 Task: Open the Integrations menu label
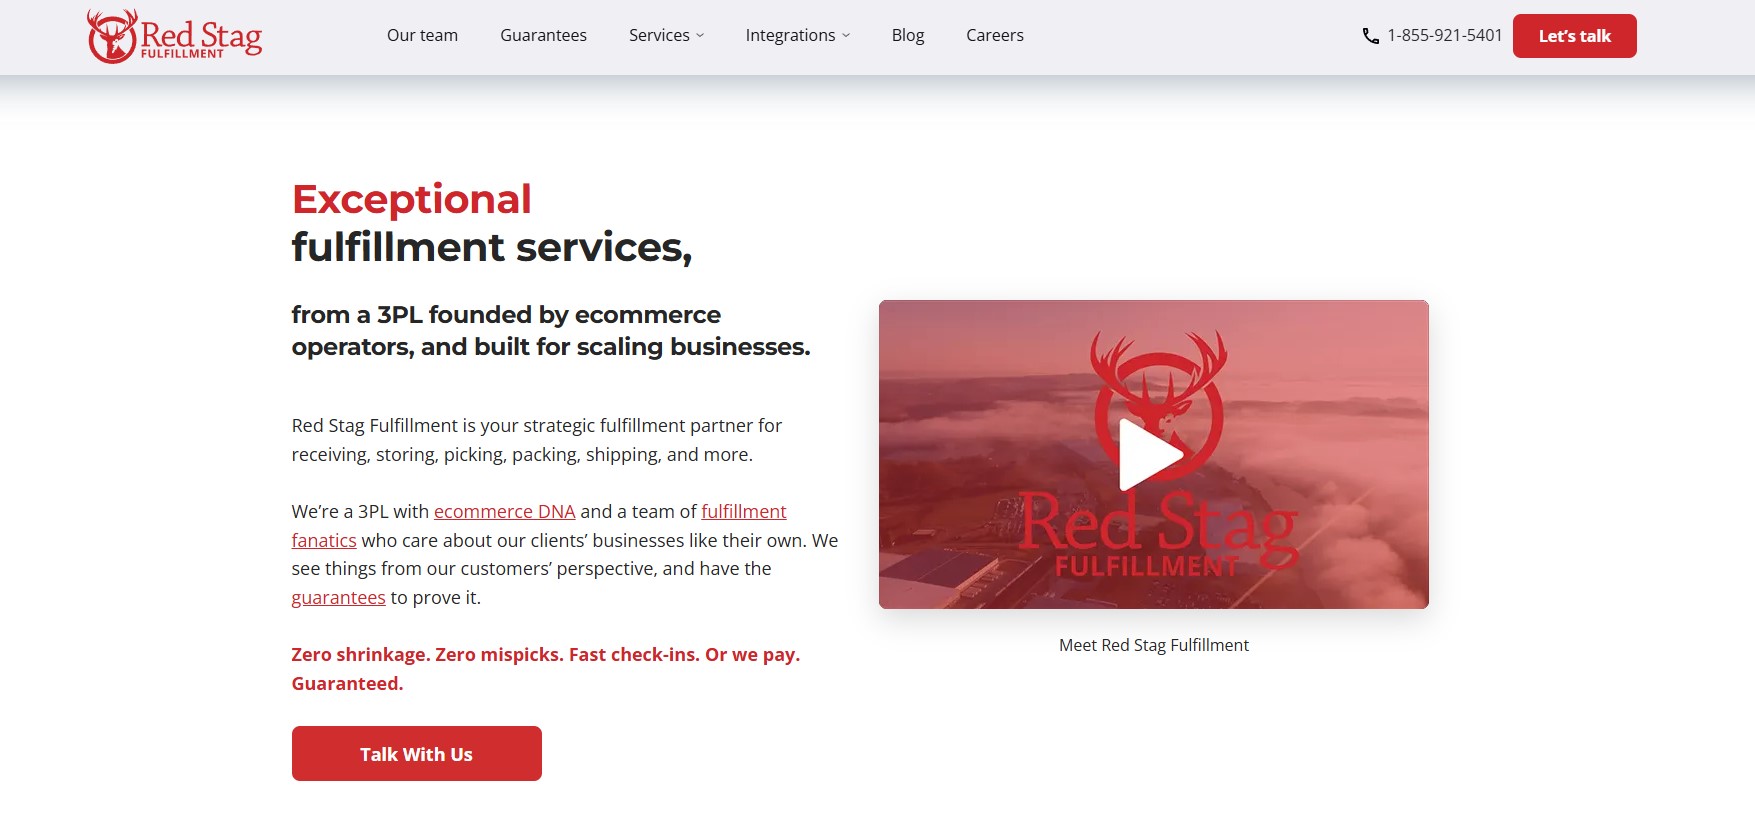coord(790,35)
